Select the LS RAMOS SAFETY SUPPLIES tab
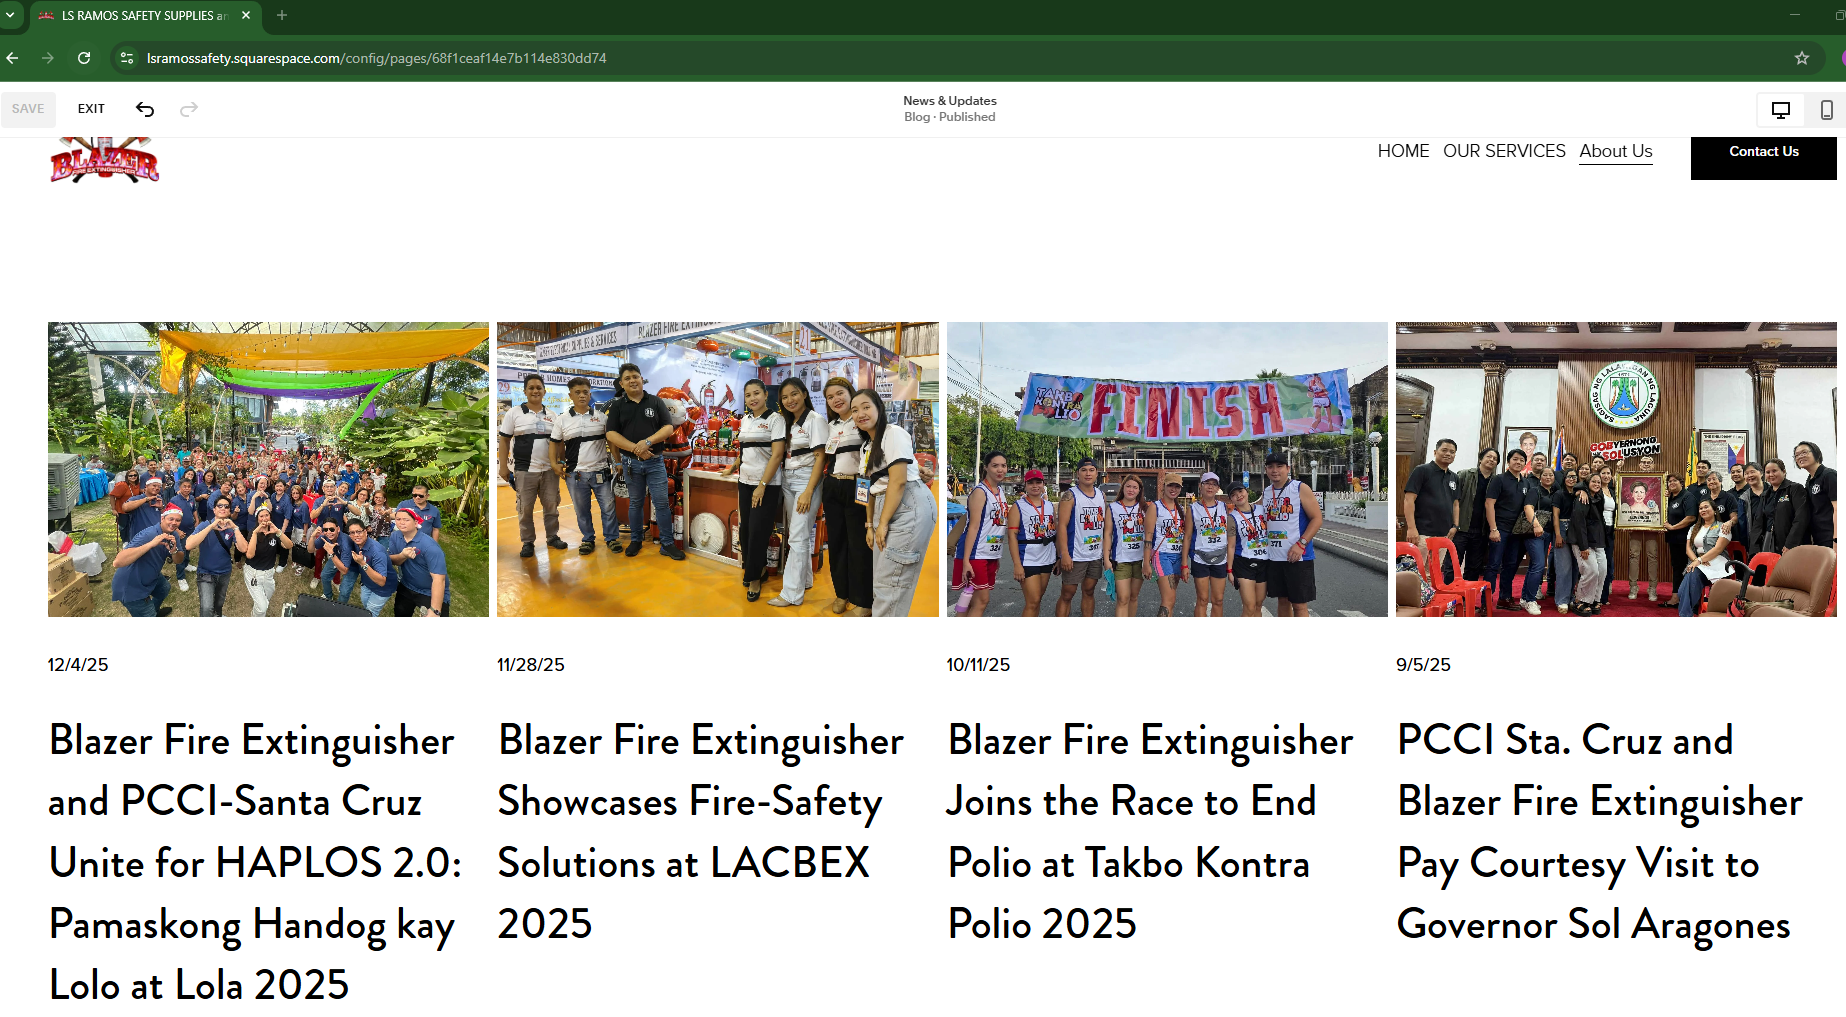Viewport: 1846px width, 1017px height. click(145, 16)
